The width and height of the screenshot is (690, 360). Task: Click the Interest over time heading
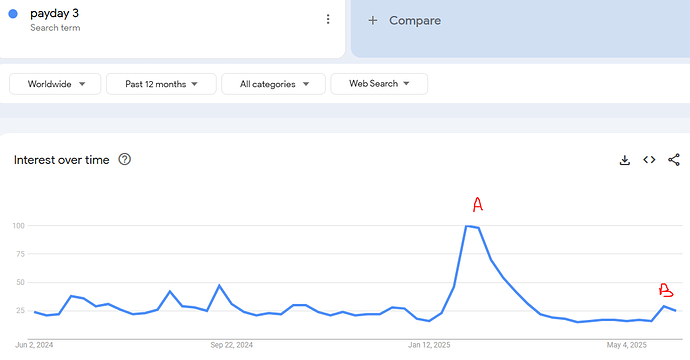(62, 160)
